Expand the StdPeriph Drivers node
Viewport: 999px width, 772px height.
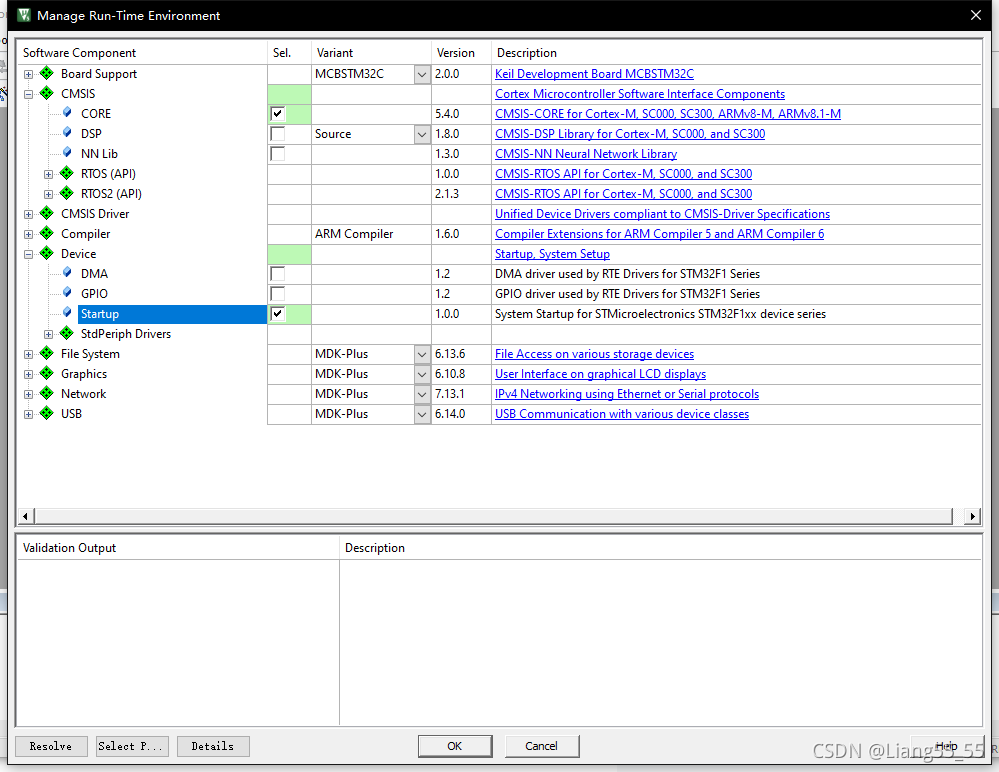point(48,334)
